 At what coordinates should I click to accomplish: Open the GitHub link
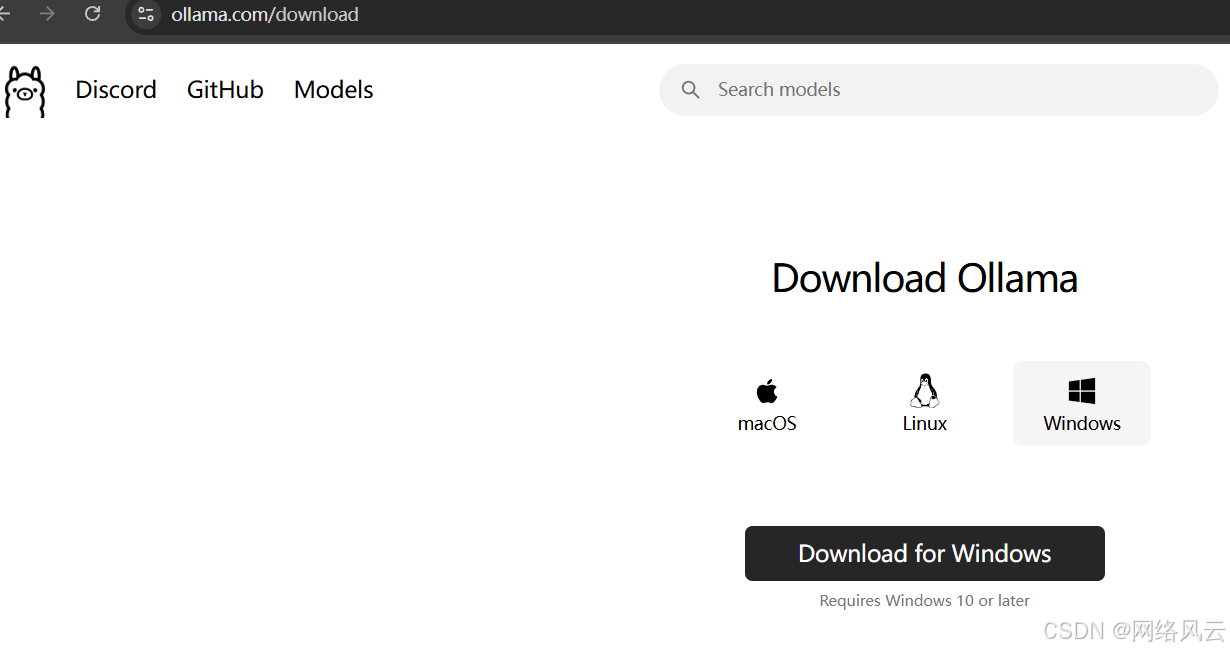tap(225, 90)
